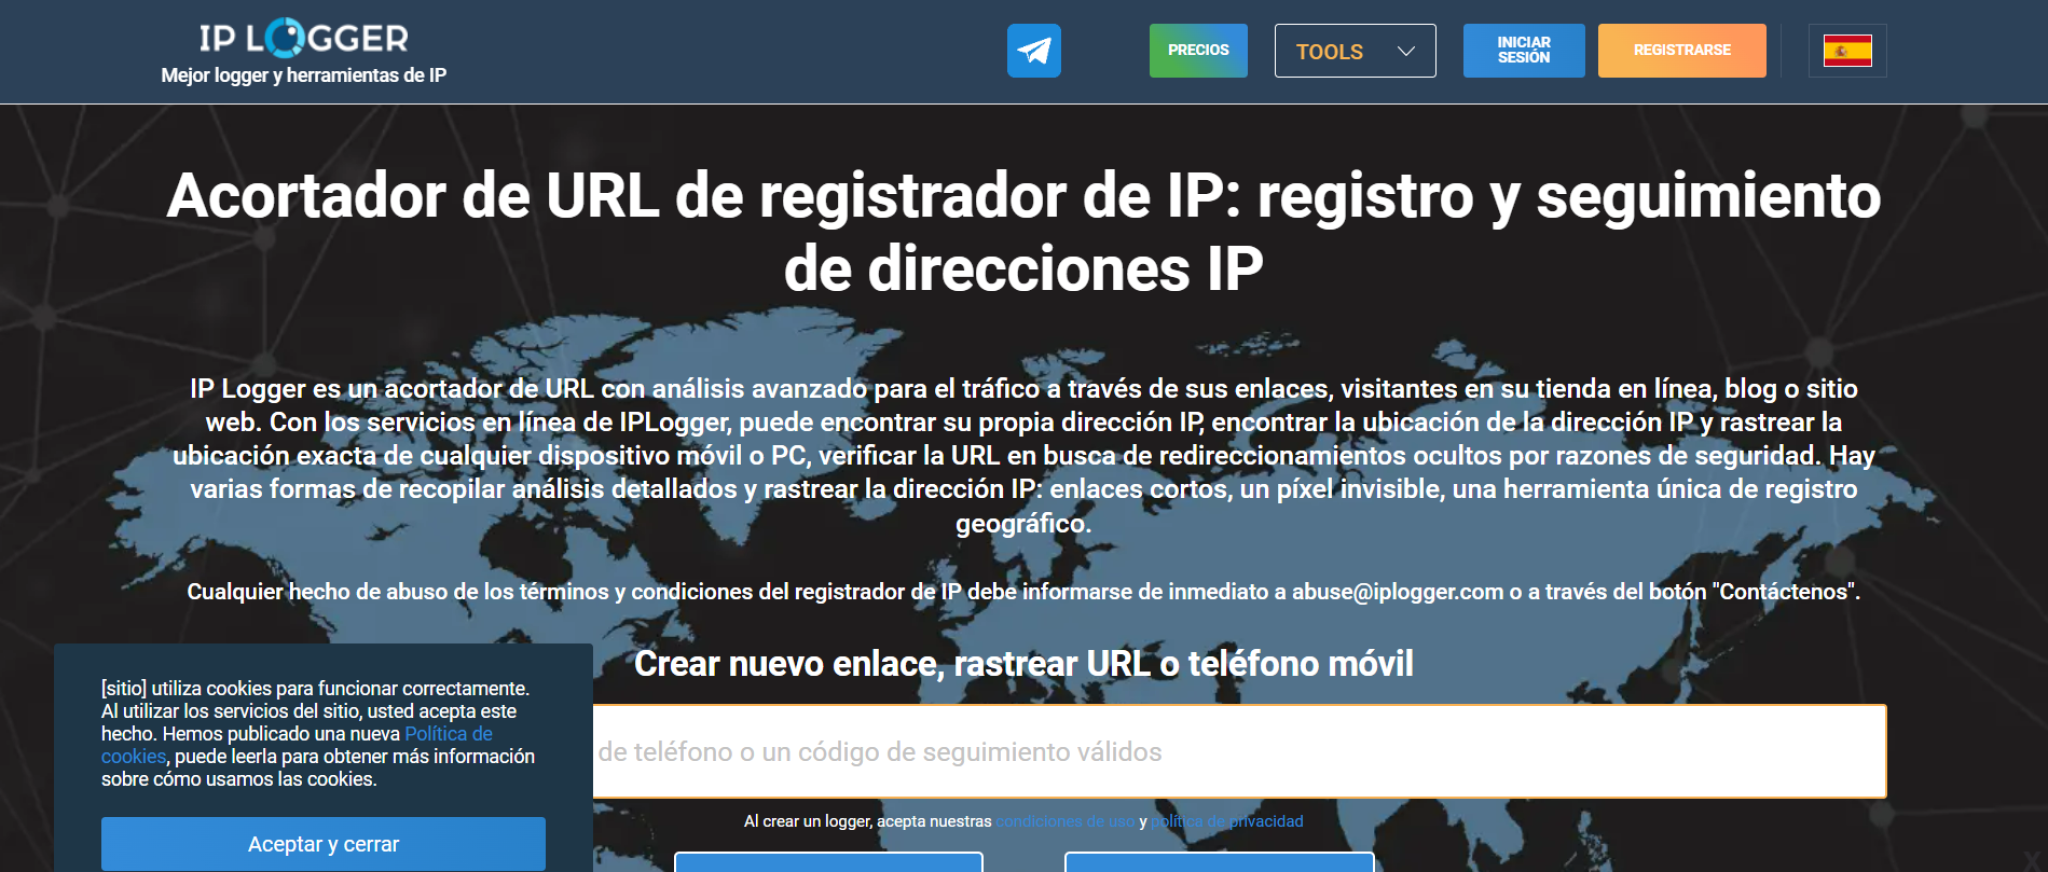Image resolution: width=2048 pixels, height=872 pixels.
Task: Select the Spanish flag language selector
Action: coord(1847,50)
